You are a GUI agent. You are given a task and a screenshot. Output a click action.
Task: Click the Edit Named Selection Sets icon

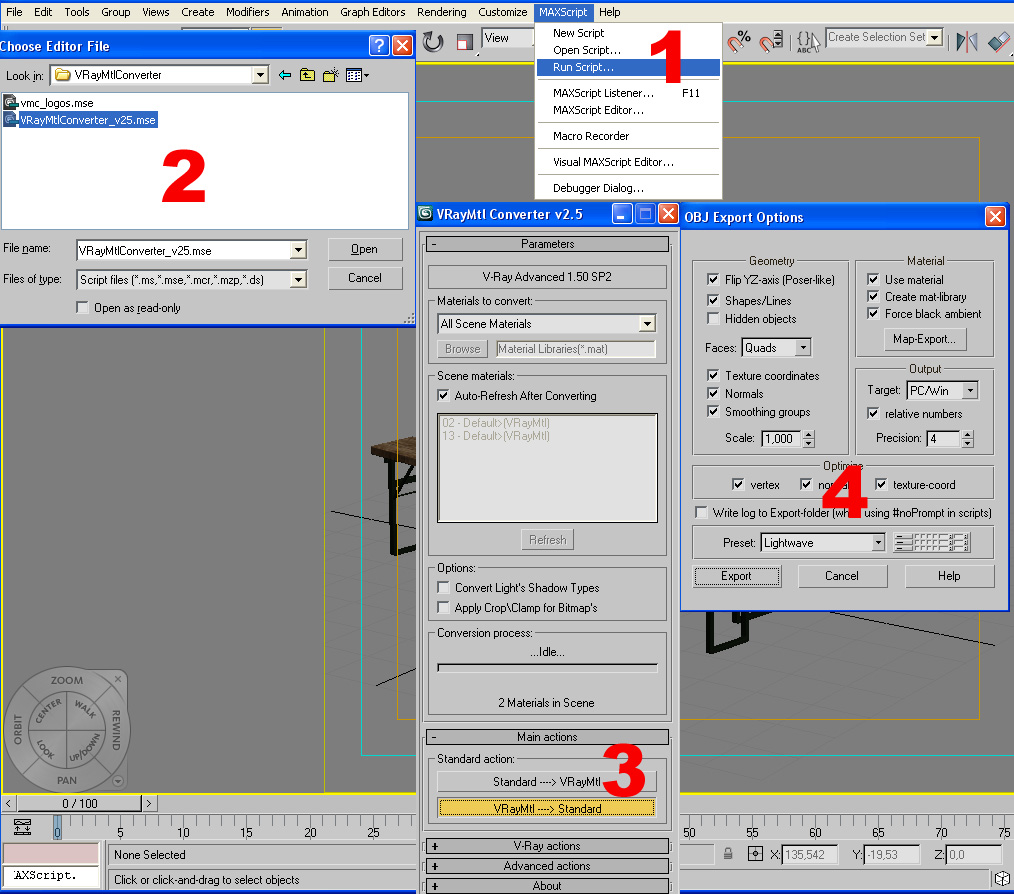(x=806, y=42)
